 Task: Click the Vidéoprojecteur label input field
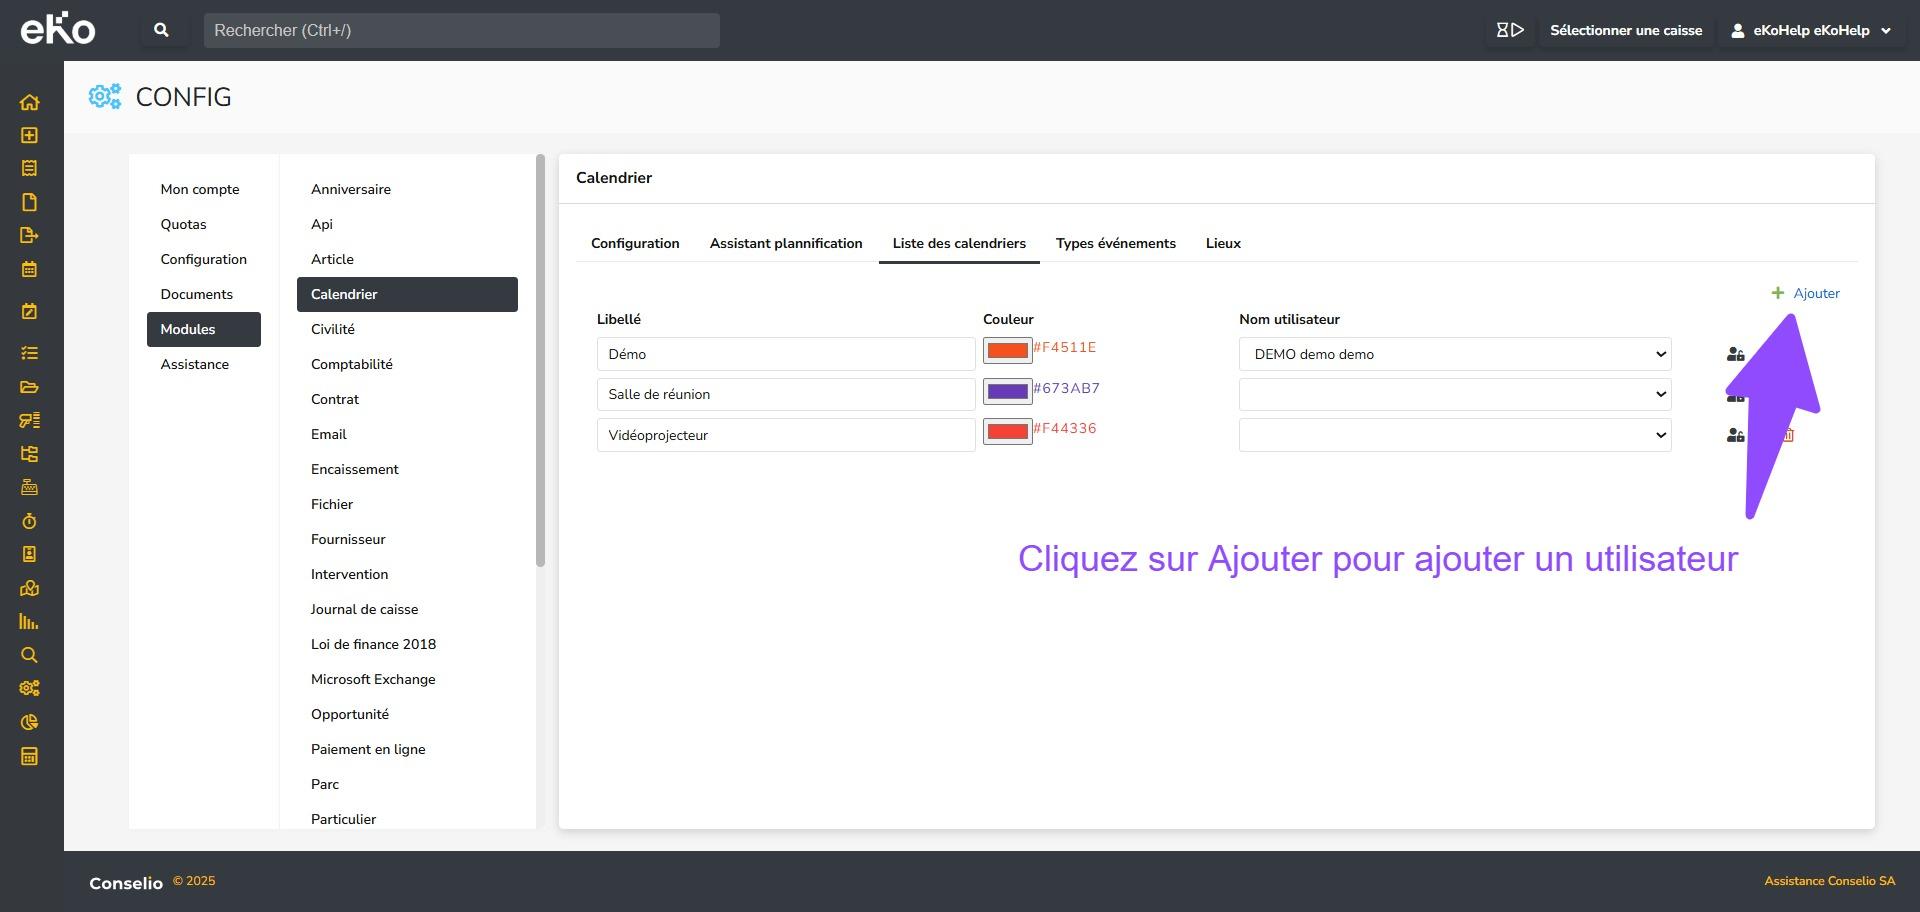coord(785,435)
